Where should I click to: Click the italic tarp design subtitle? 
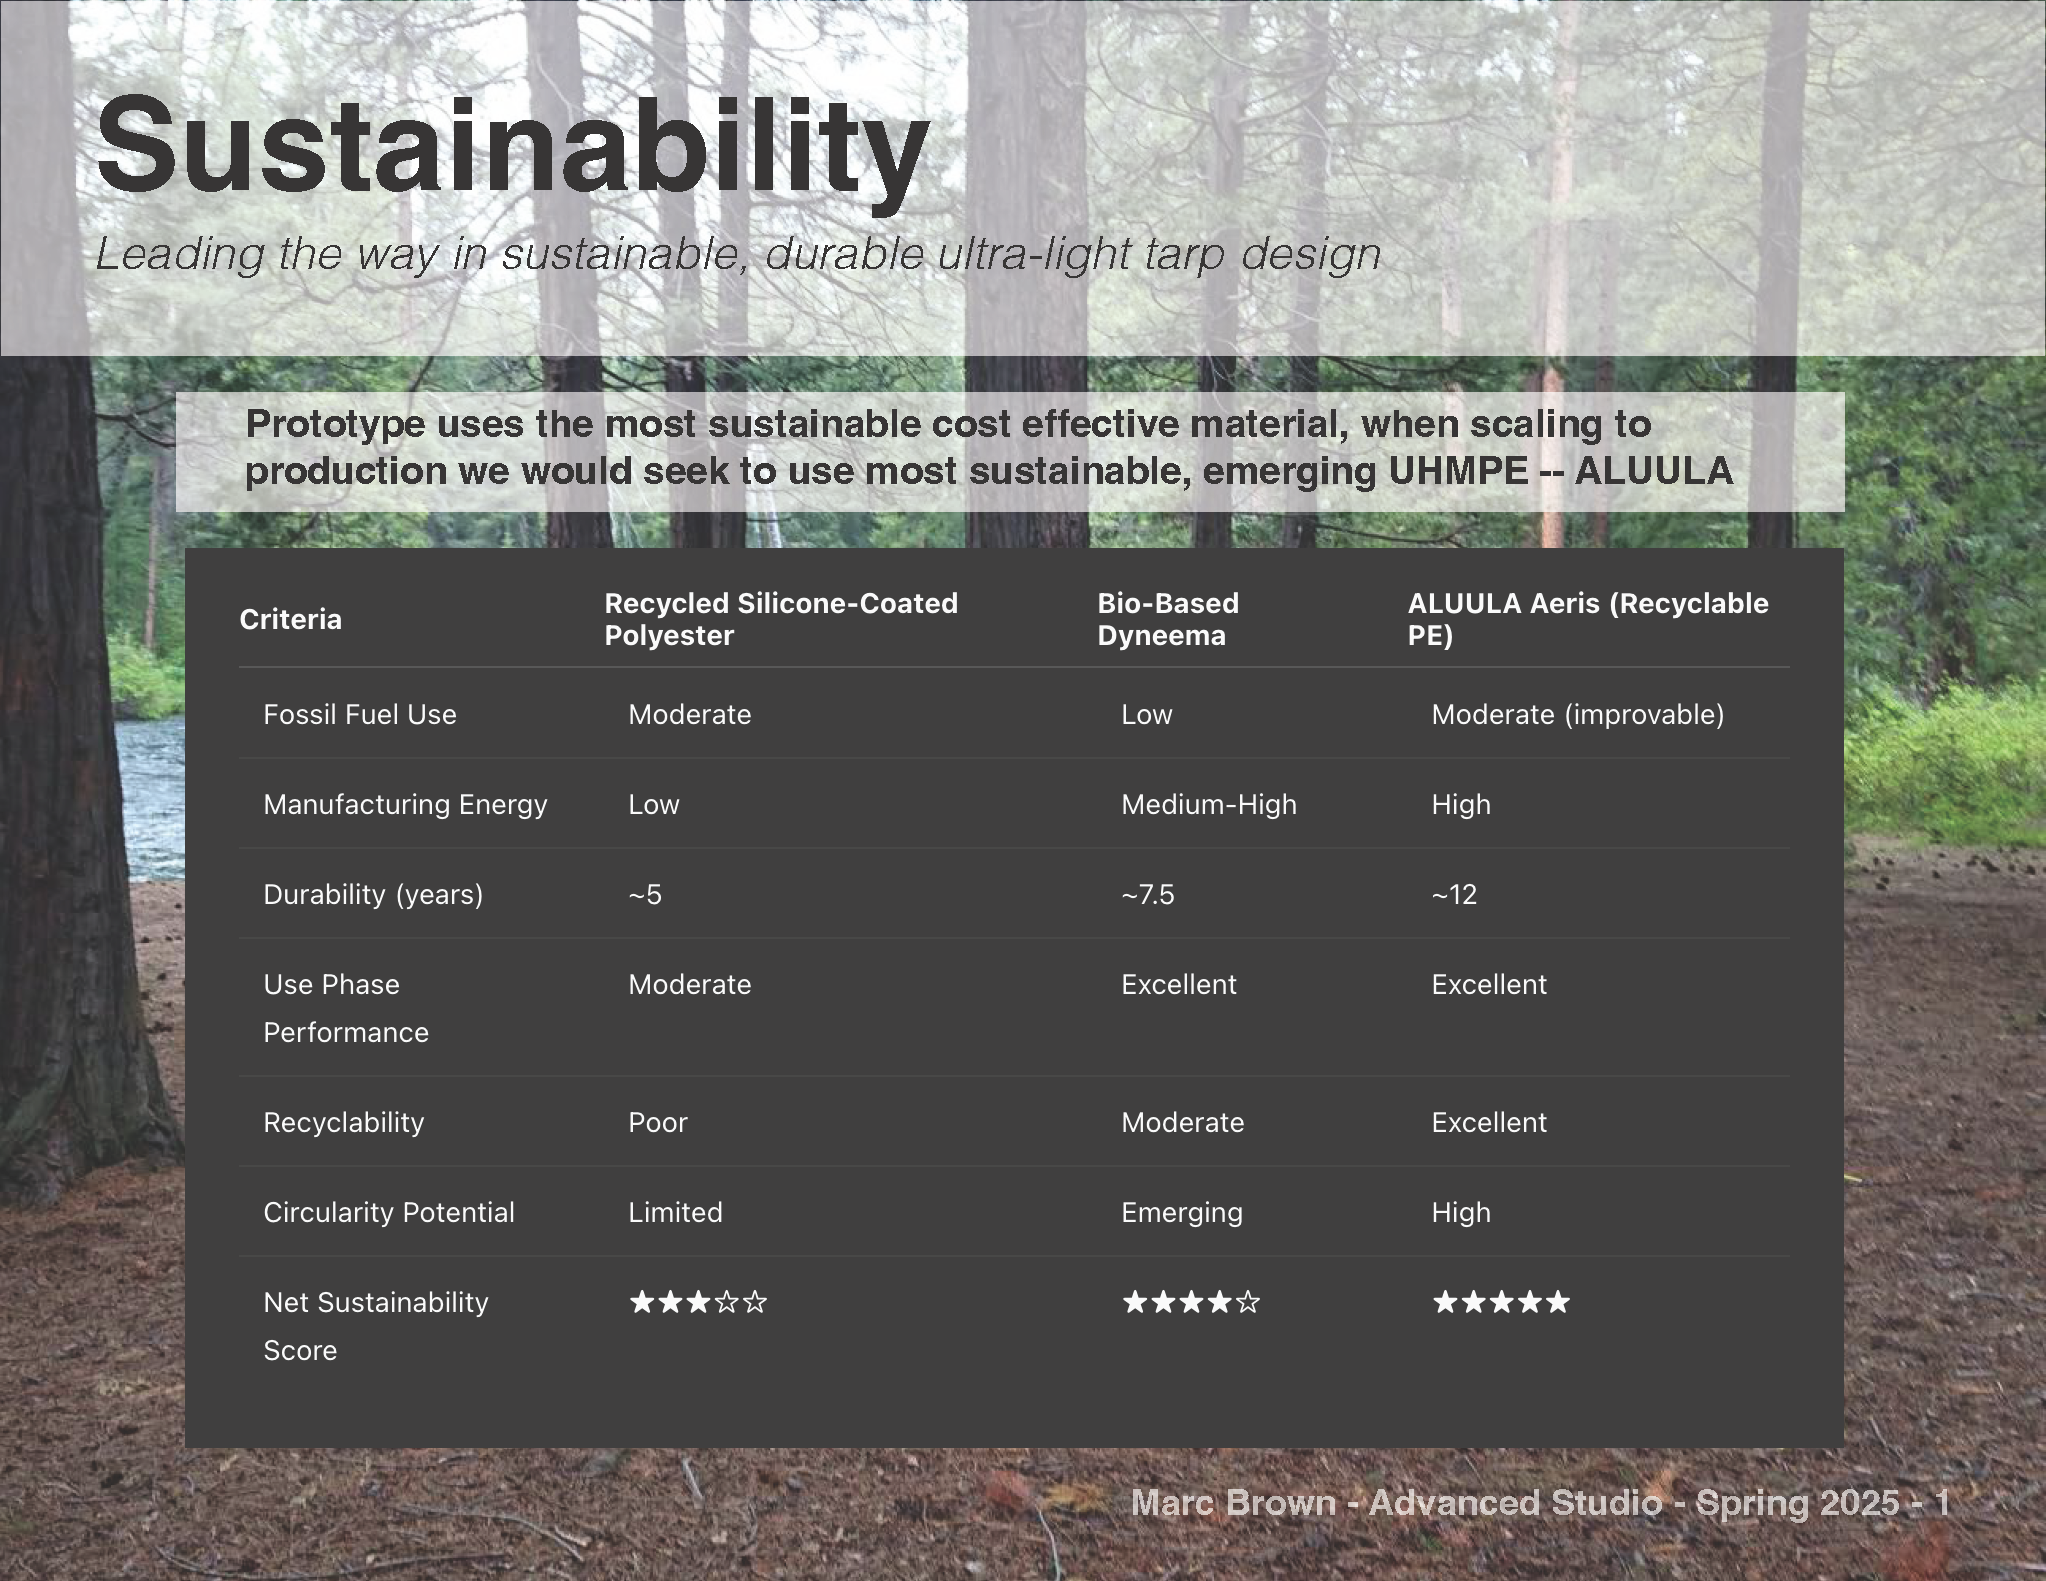click(738, 254)
